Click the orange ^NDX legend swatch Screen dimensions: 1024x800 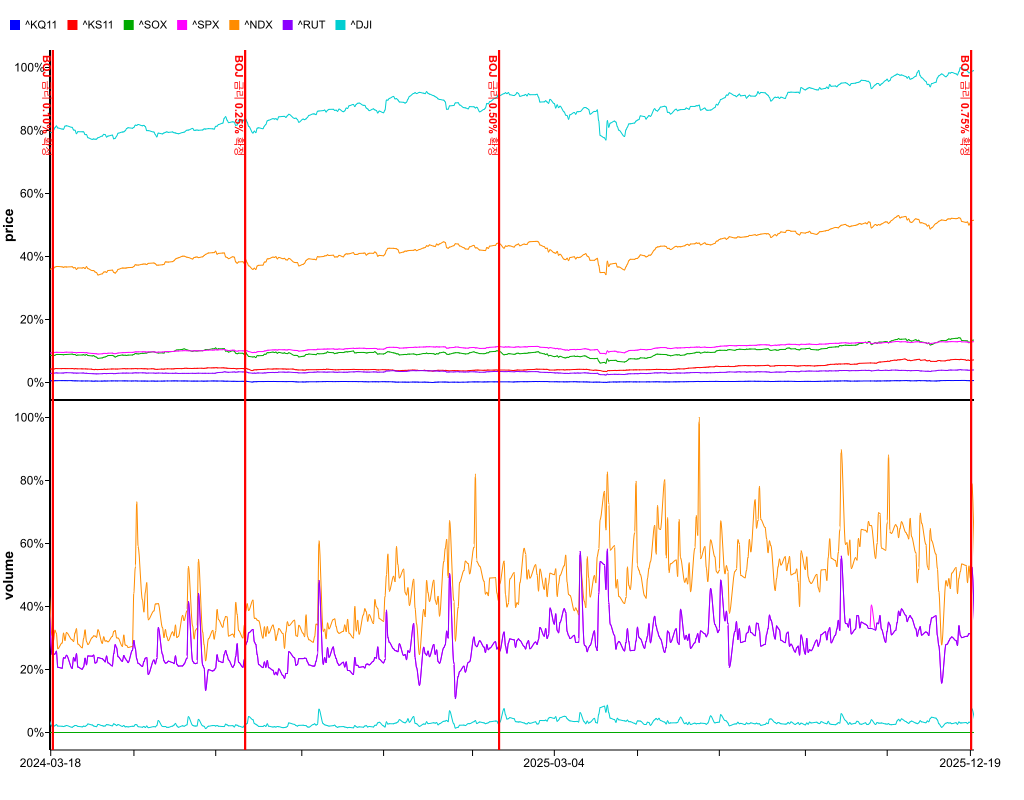point(234,24)
